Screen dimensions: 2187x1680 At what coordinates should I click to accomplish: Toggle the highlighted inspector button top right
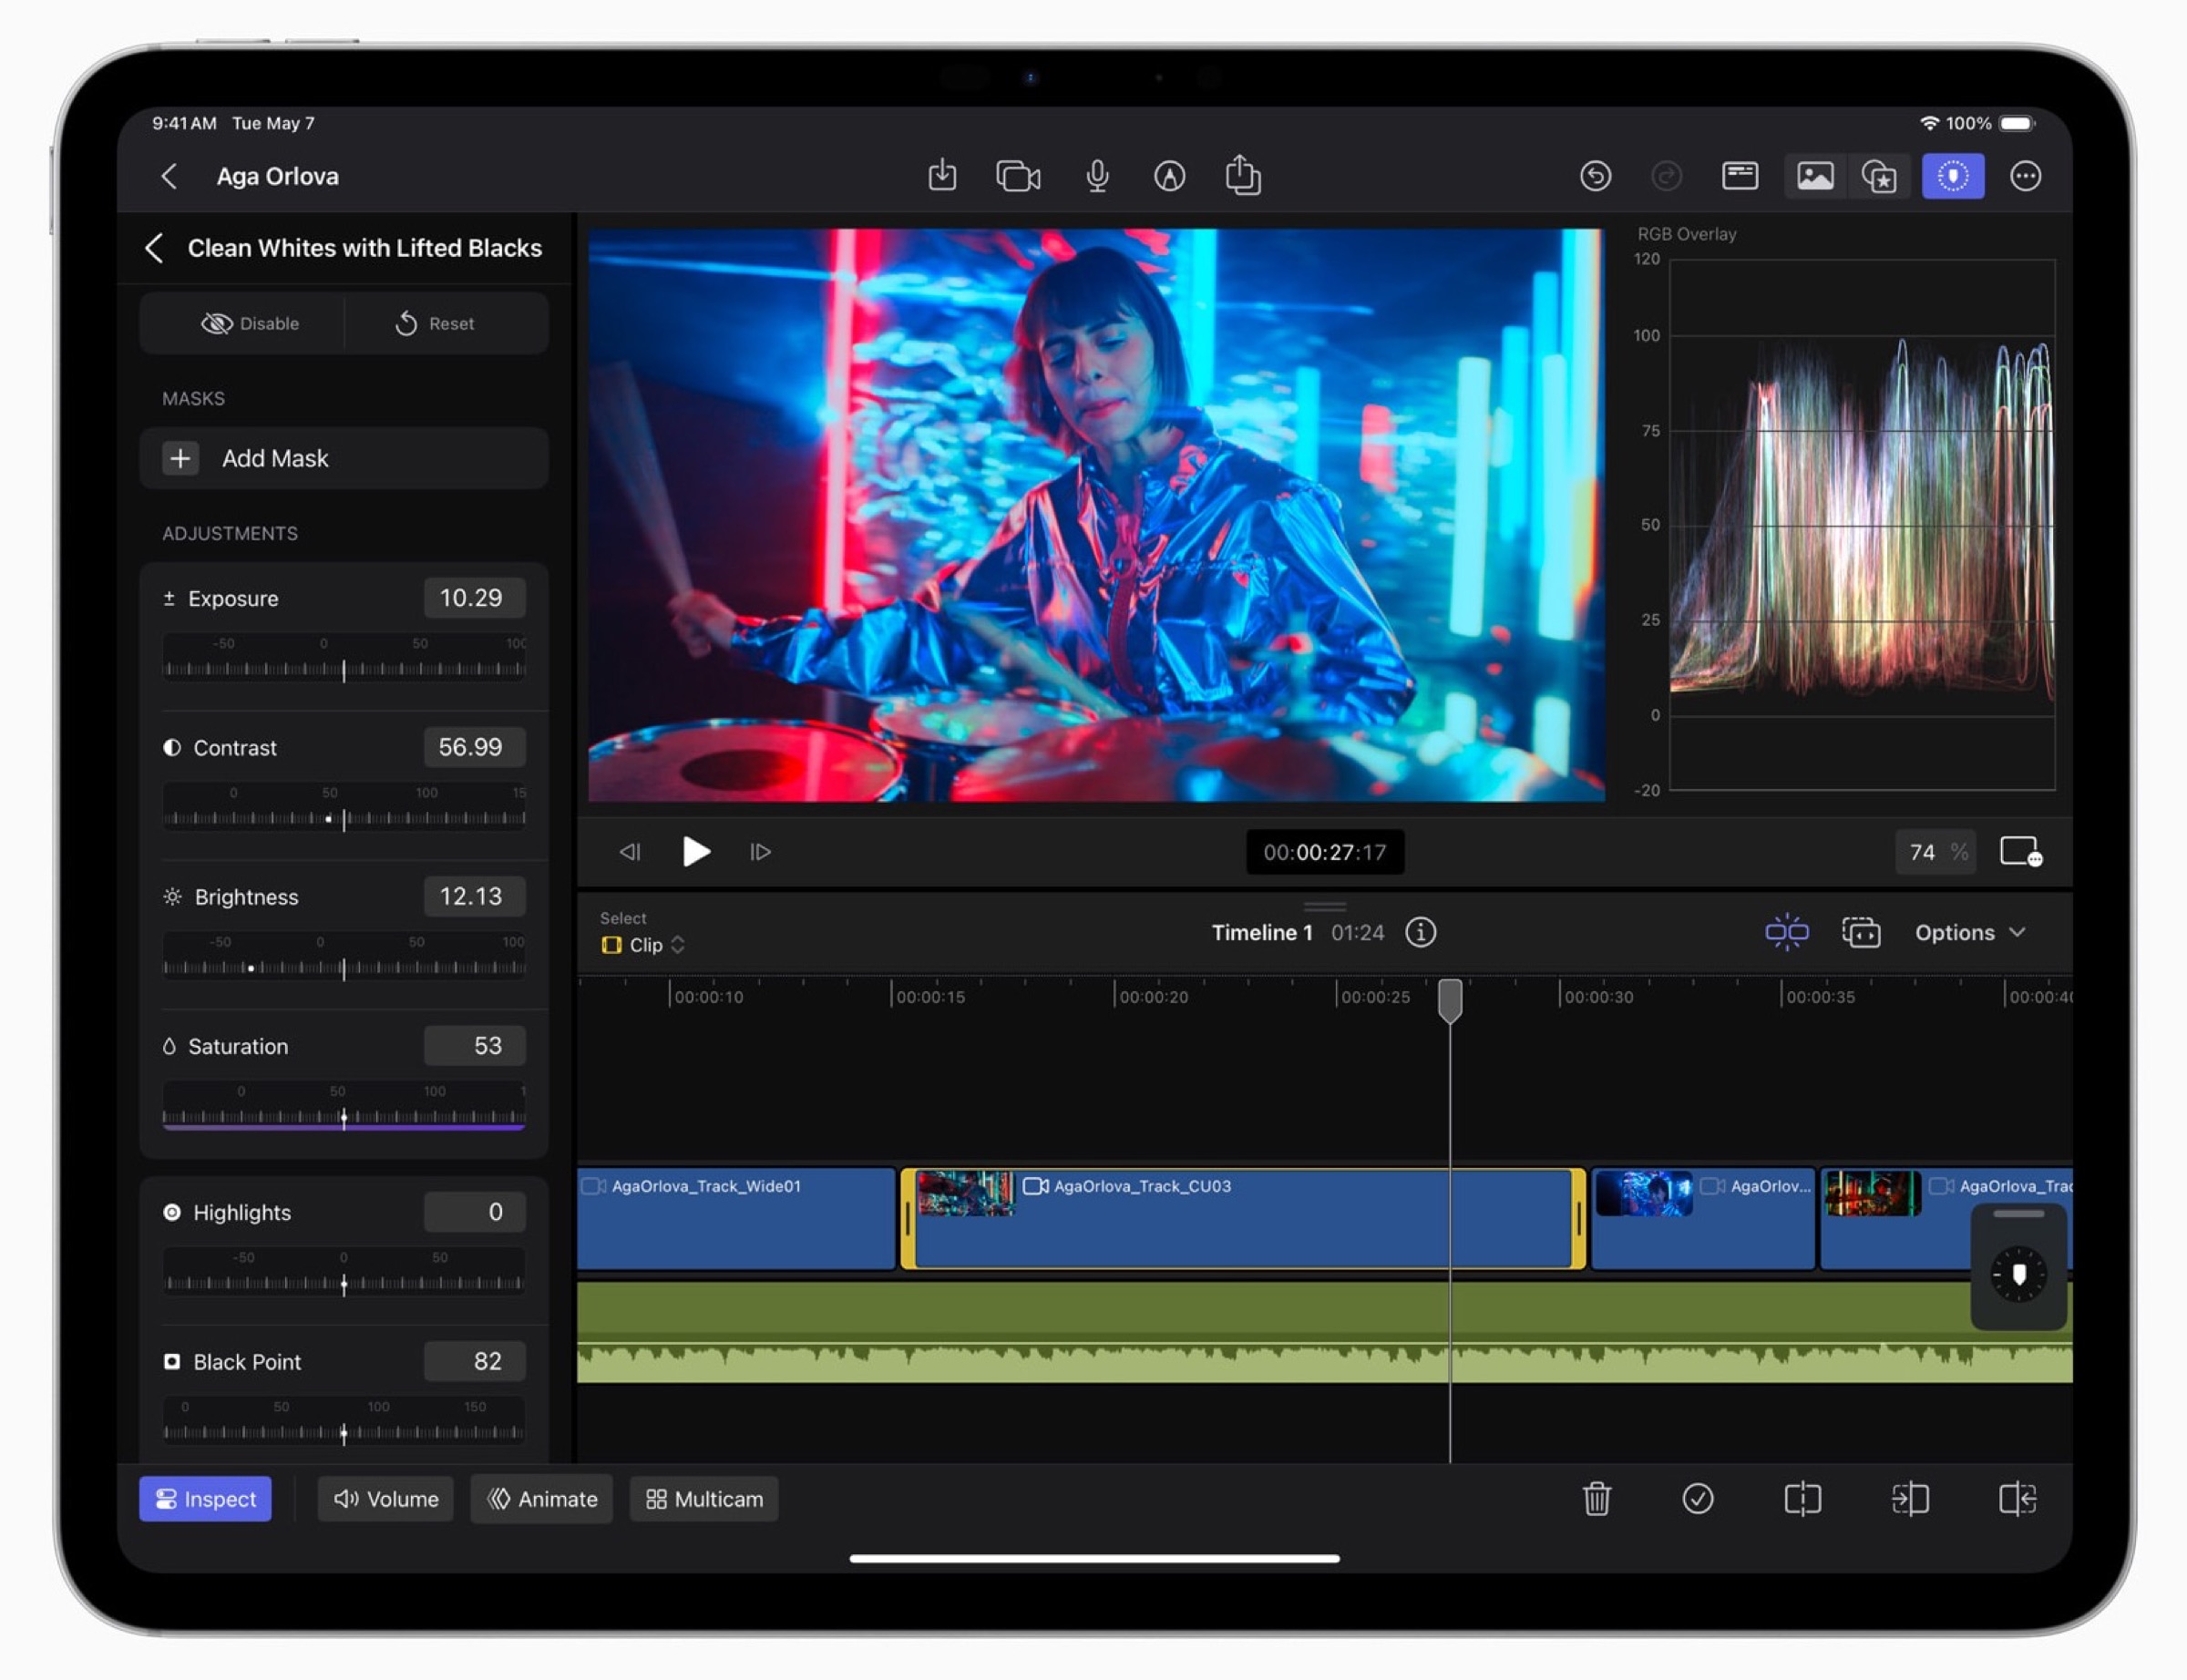(1952, 176)
